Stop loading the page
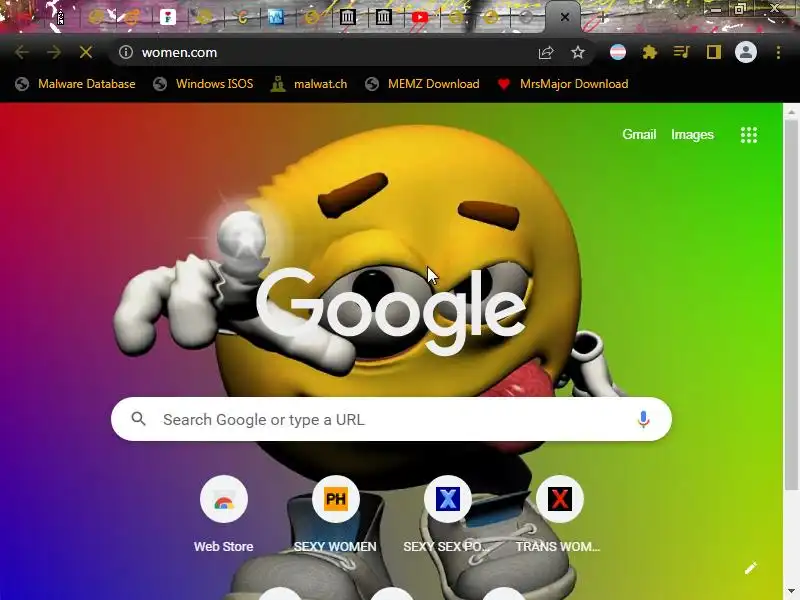The height and width of the screenshot is (600, 800). [86, 52]
